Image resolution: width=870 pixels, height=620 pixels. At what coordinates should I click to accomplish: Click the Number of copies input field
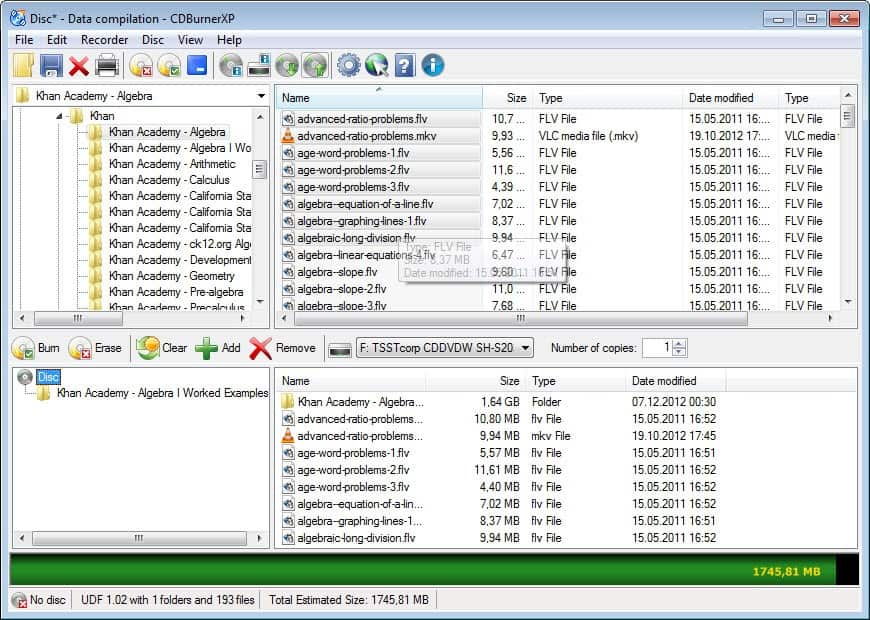657,348
